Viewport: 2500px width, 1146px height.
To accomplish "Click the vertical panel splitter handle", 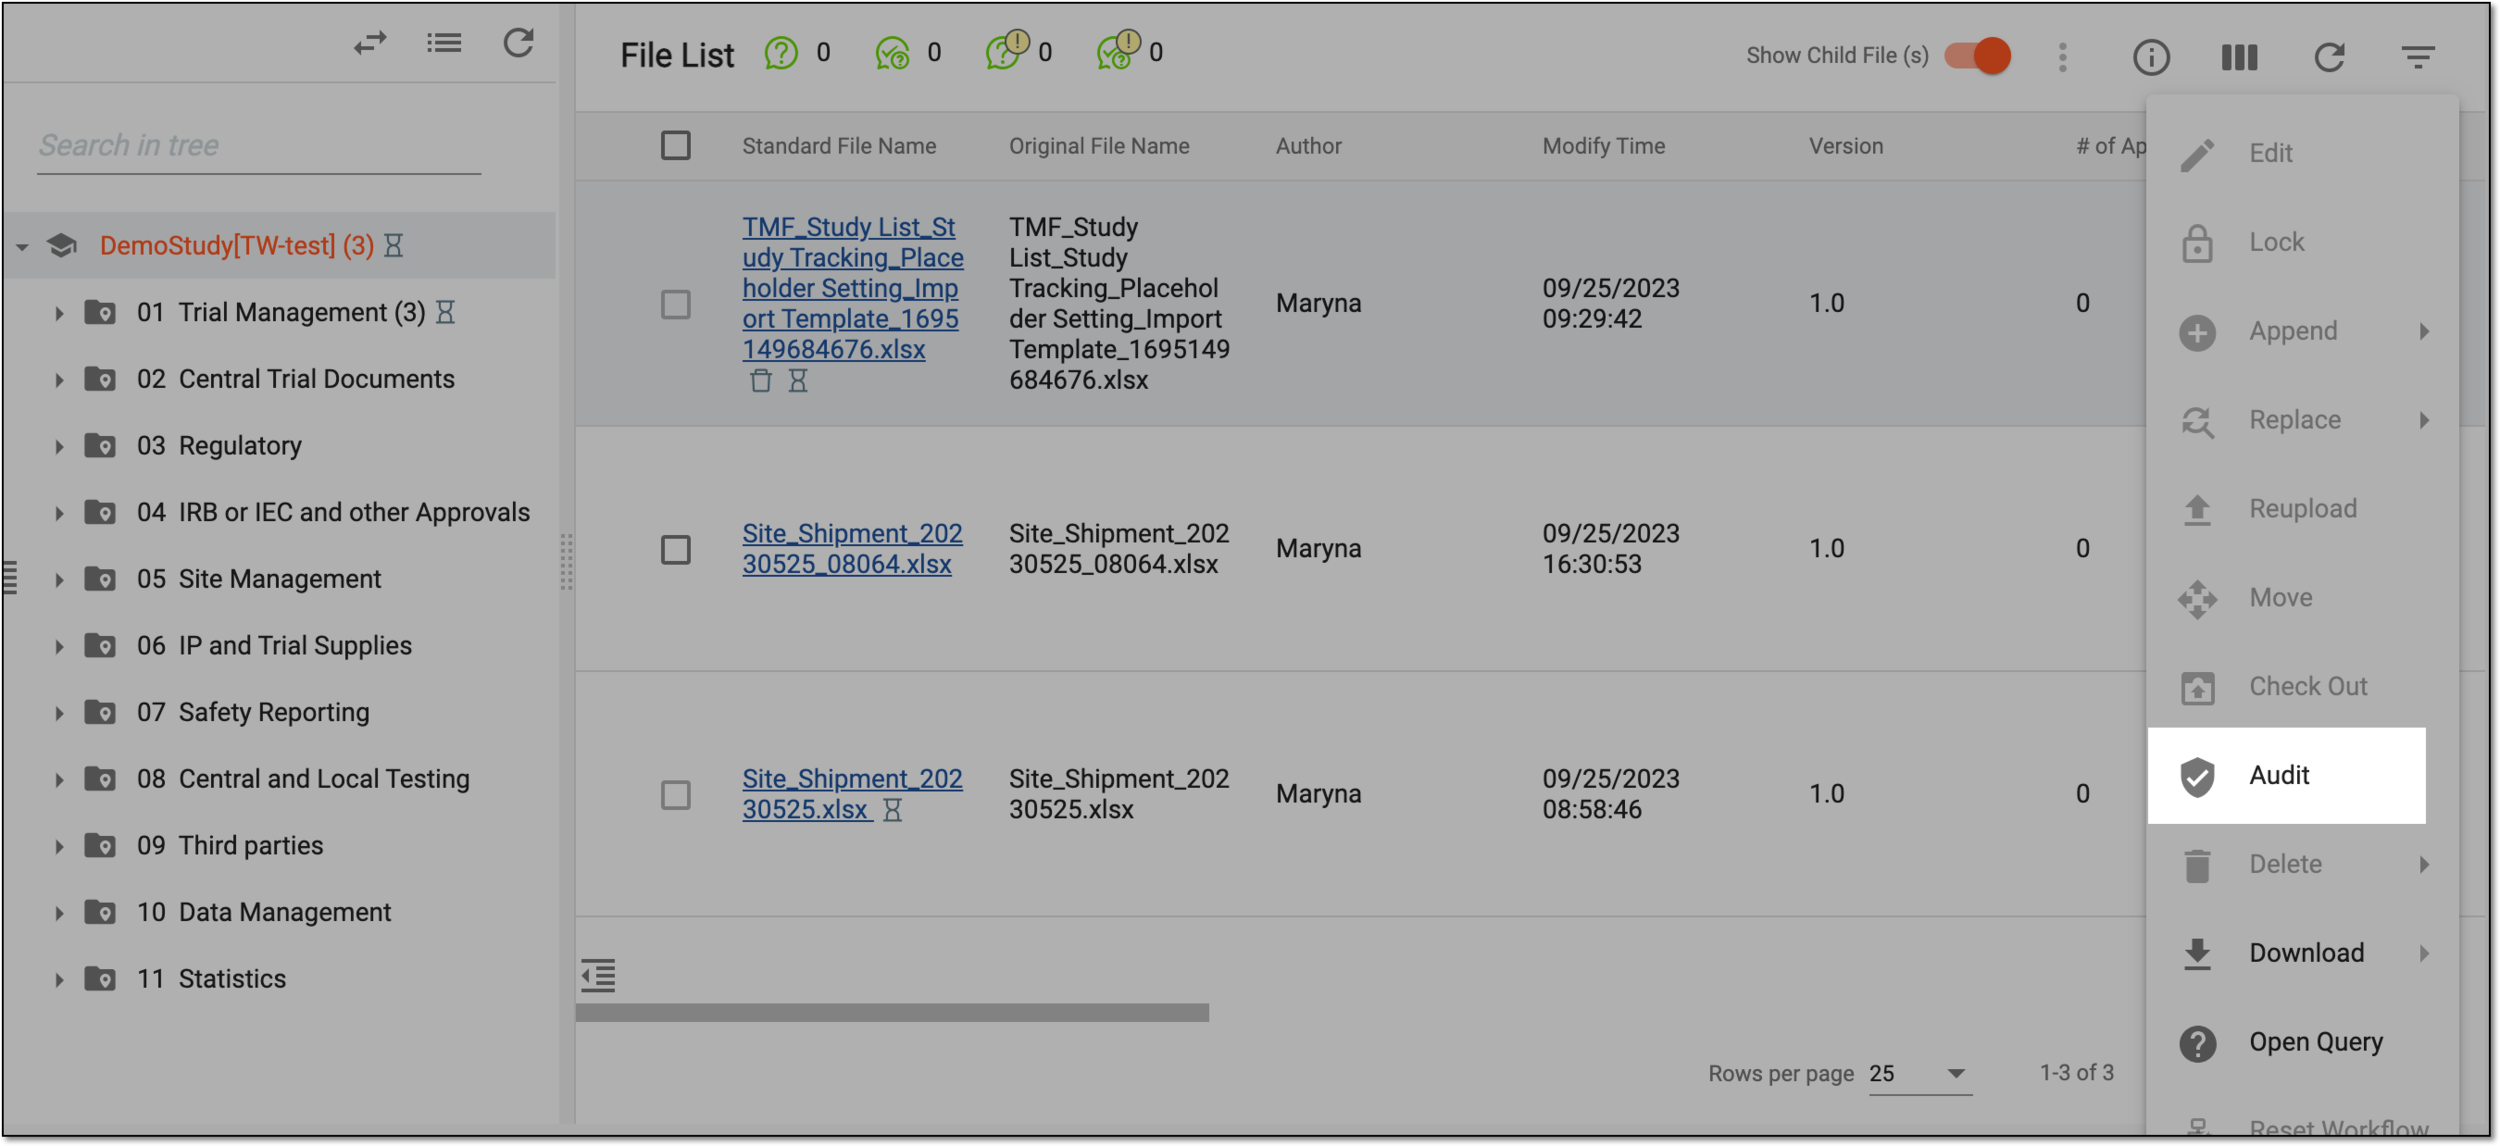I will [566, 562].
